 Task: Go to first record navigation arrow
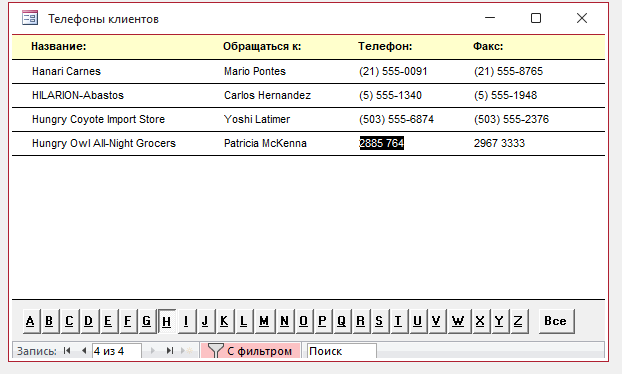point(67,351)
